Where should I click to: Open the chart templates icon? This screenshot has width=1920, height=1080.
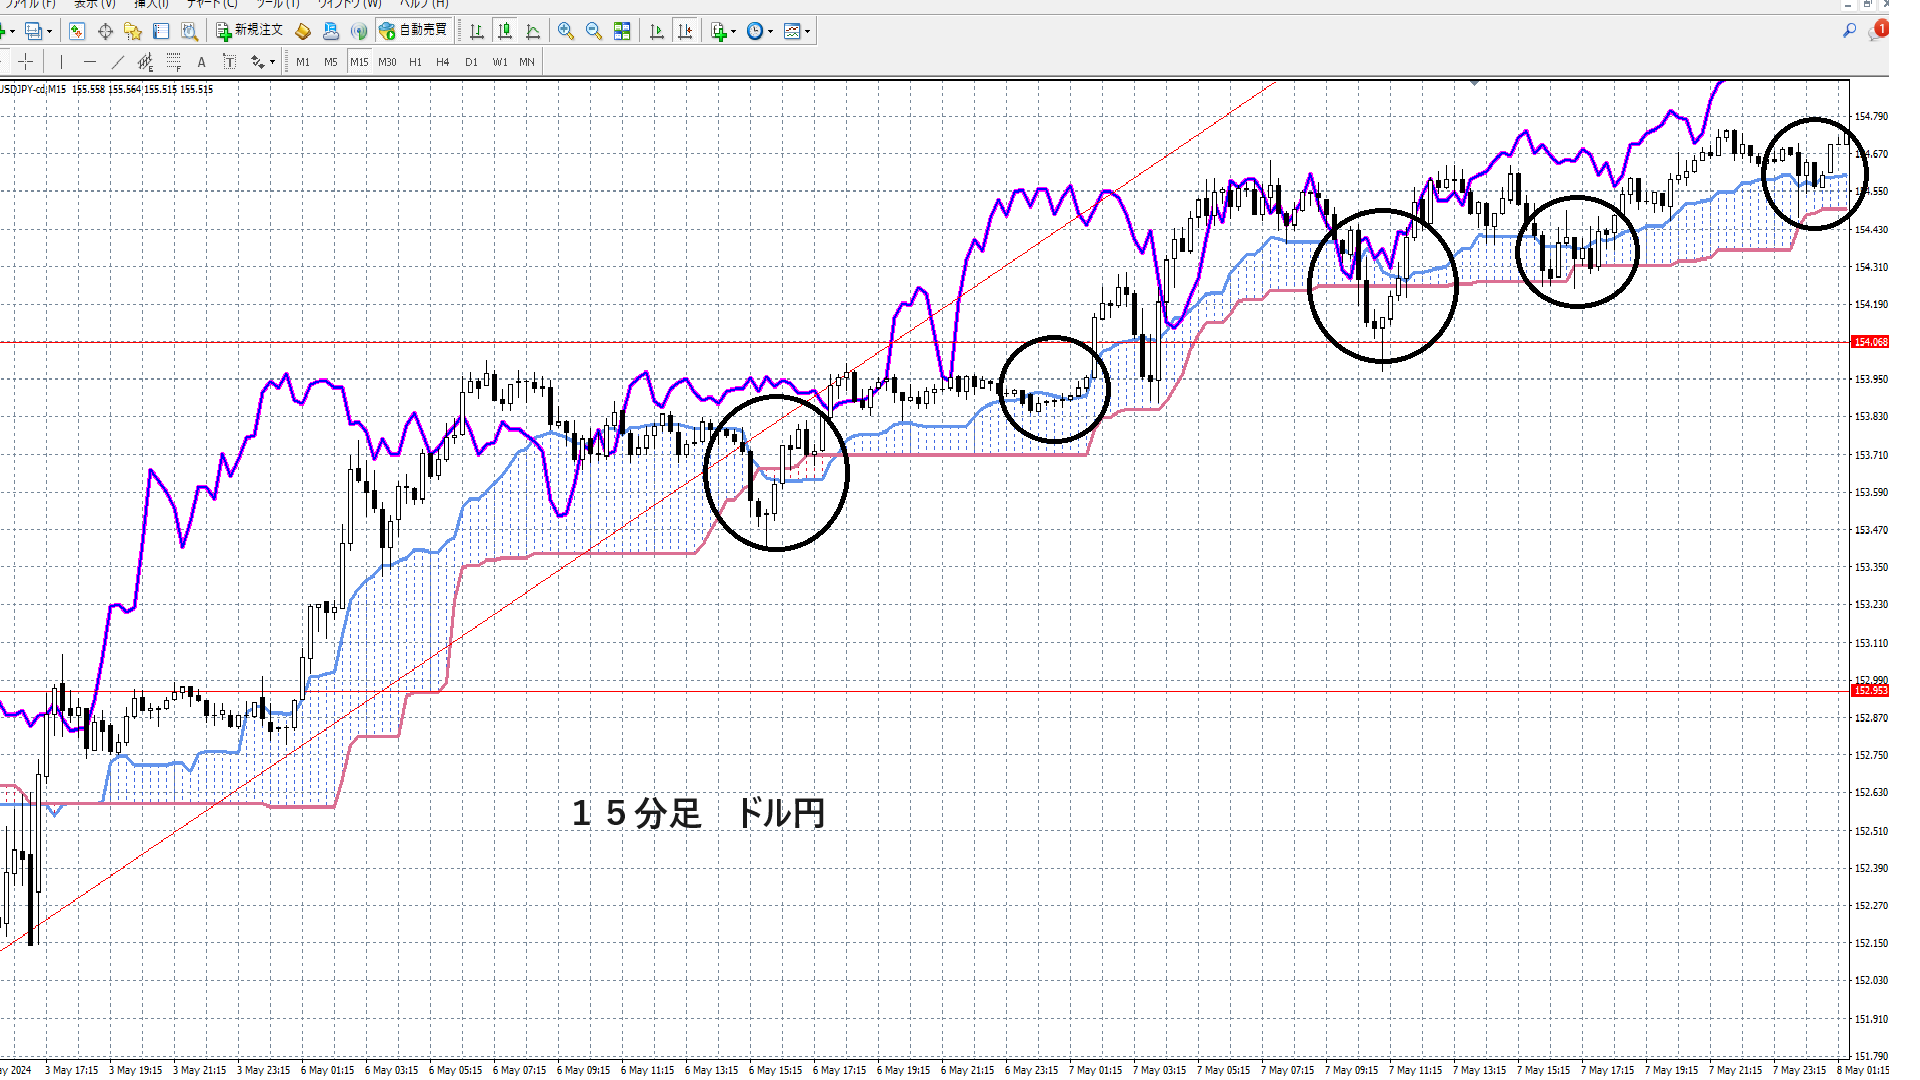pos(792,31)
